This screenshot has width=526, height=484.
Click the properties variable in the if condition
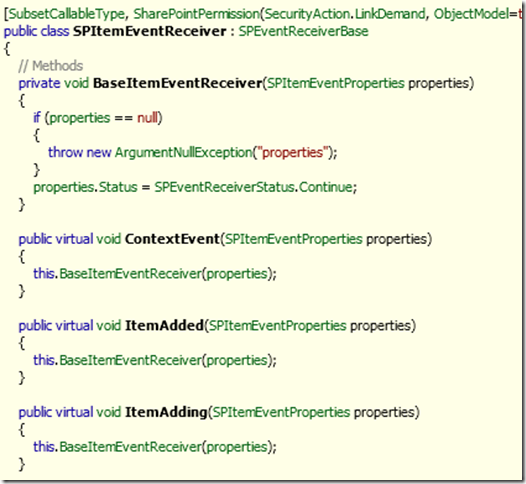pyautogui.click(x=80, y=118)
